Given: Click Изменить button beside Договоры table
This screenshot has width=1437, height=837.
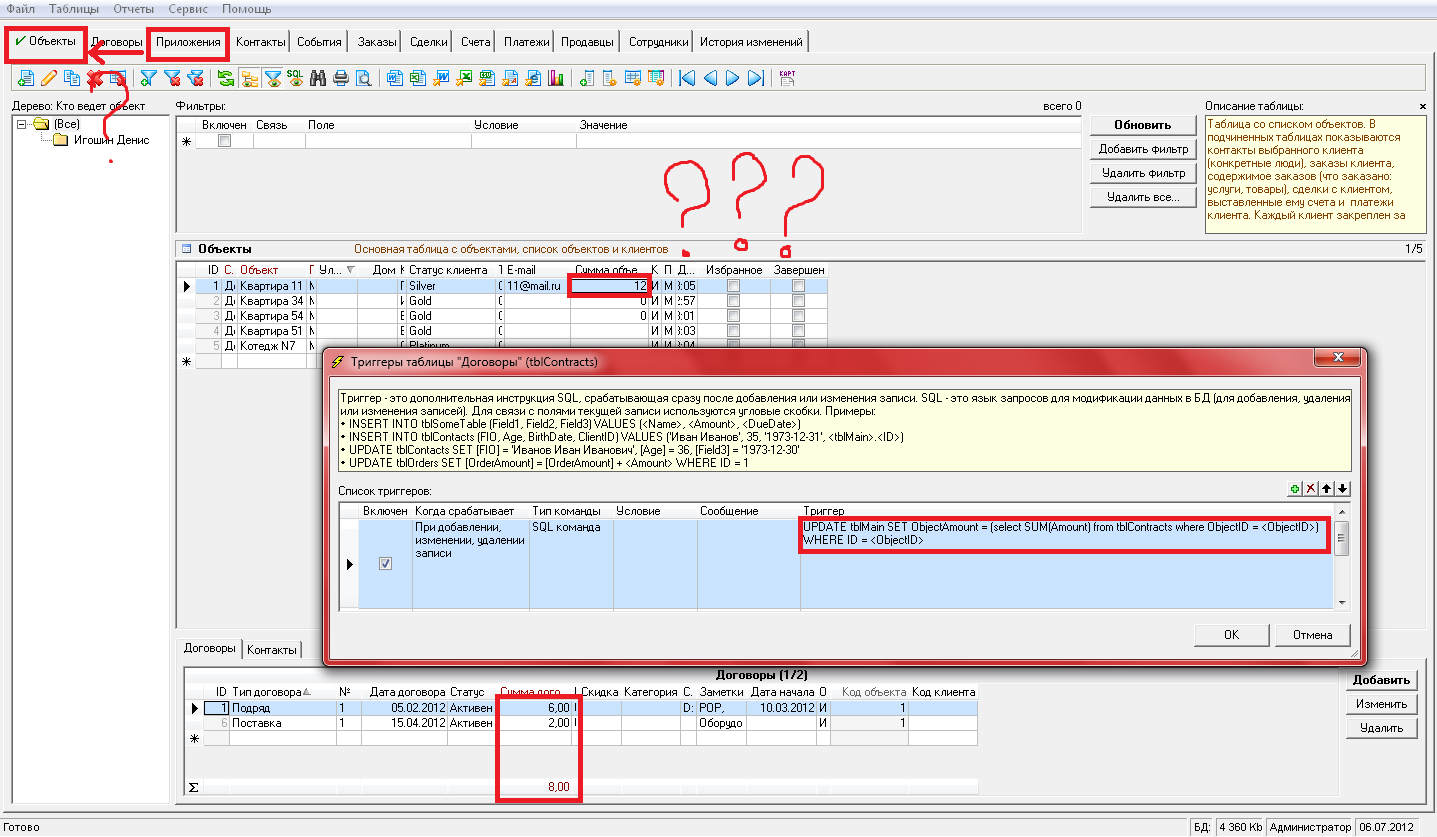Looking at the screenshot, I should coord(1381,704).
